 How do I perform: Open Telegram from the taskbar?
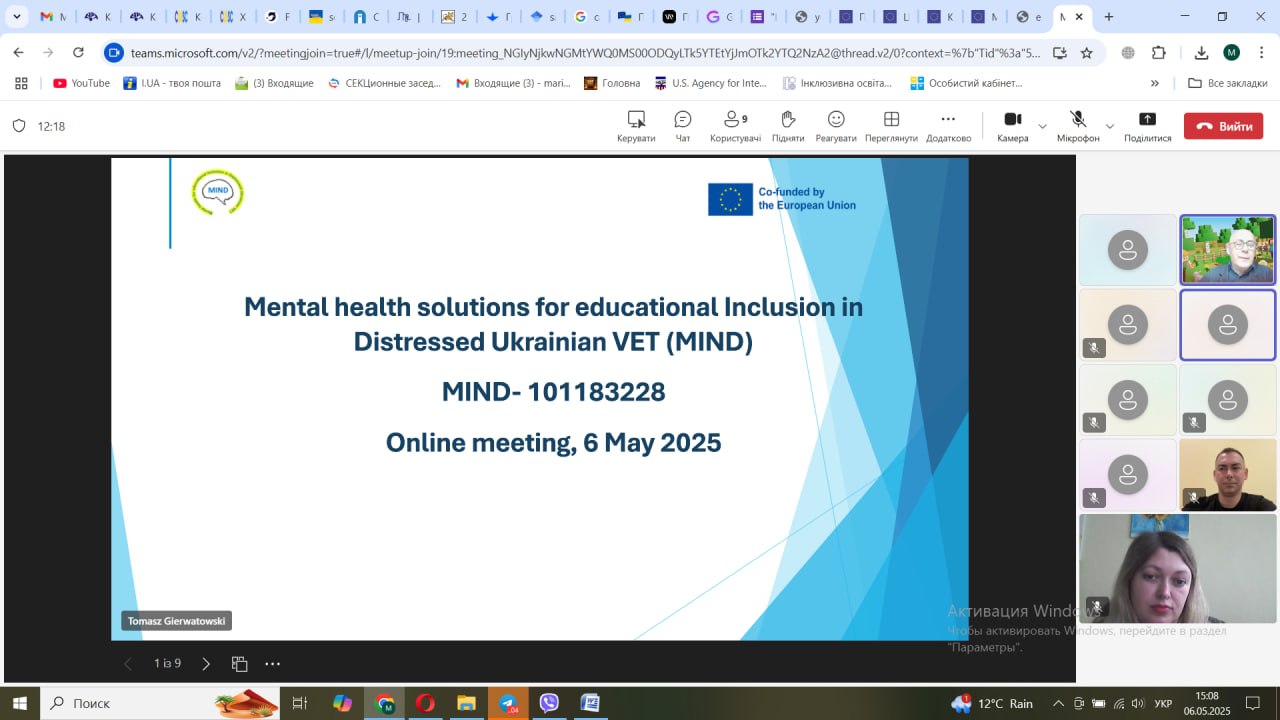point(508,703)
